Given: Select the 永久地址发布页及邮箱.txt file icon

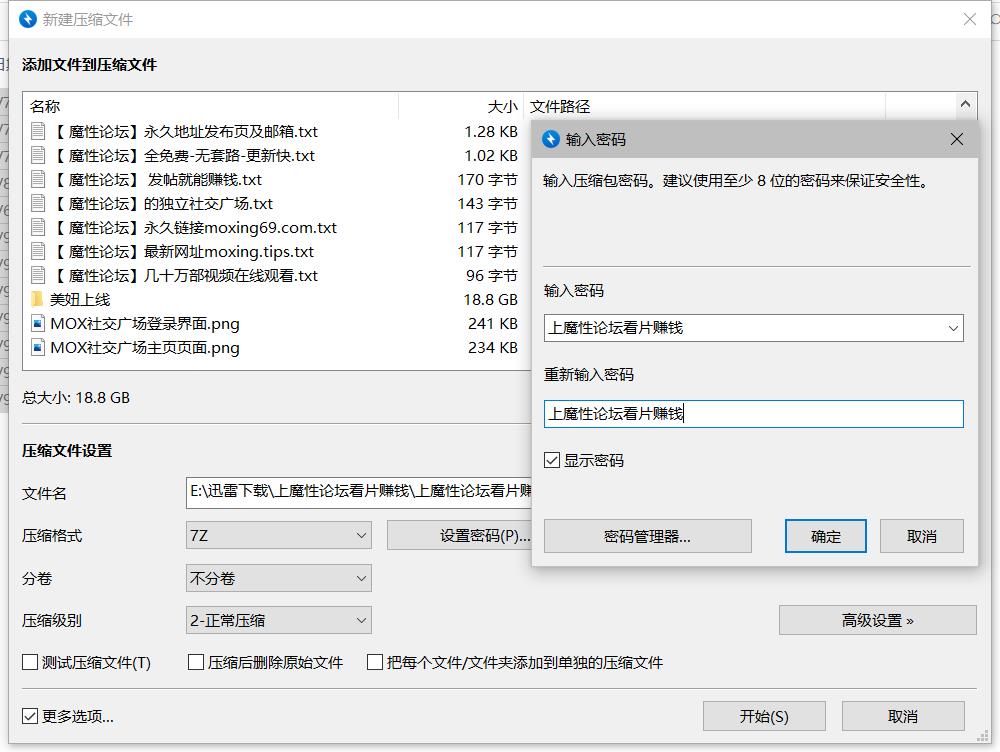Looking at the screenshot, I should (38, 131).
